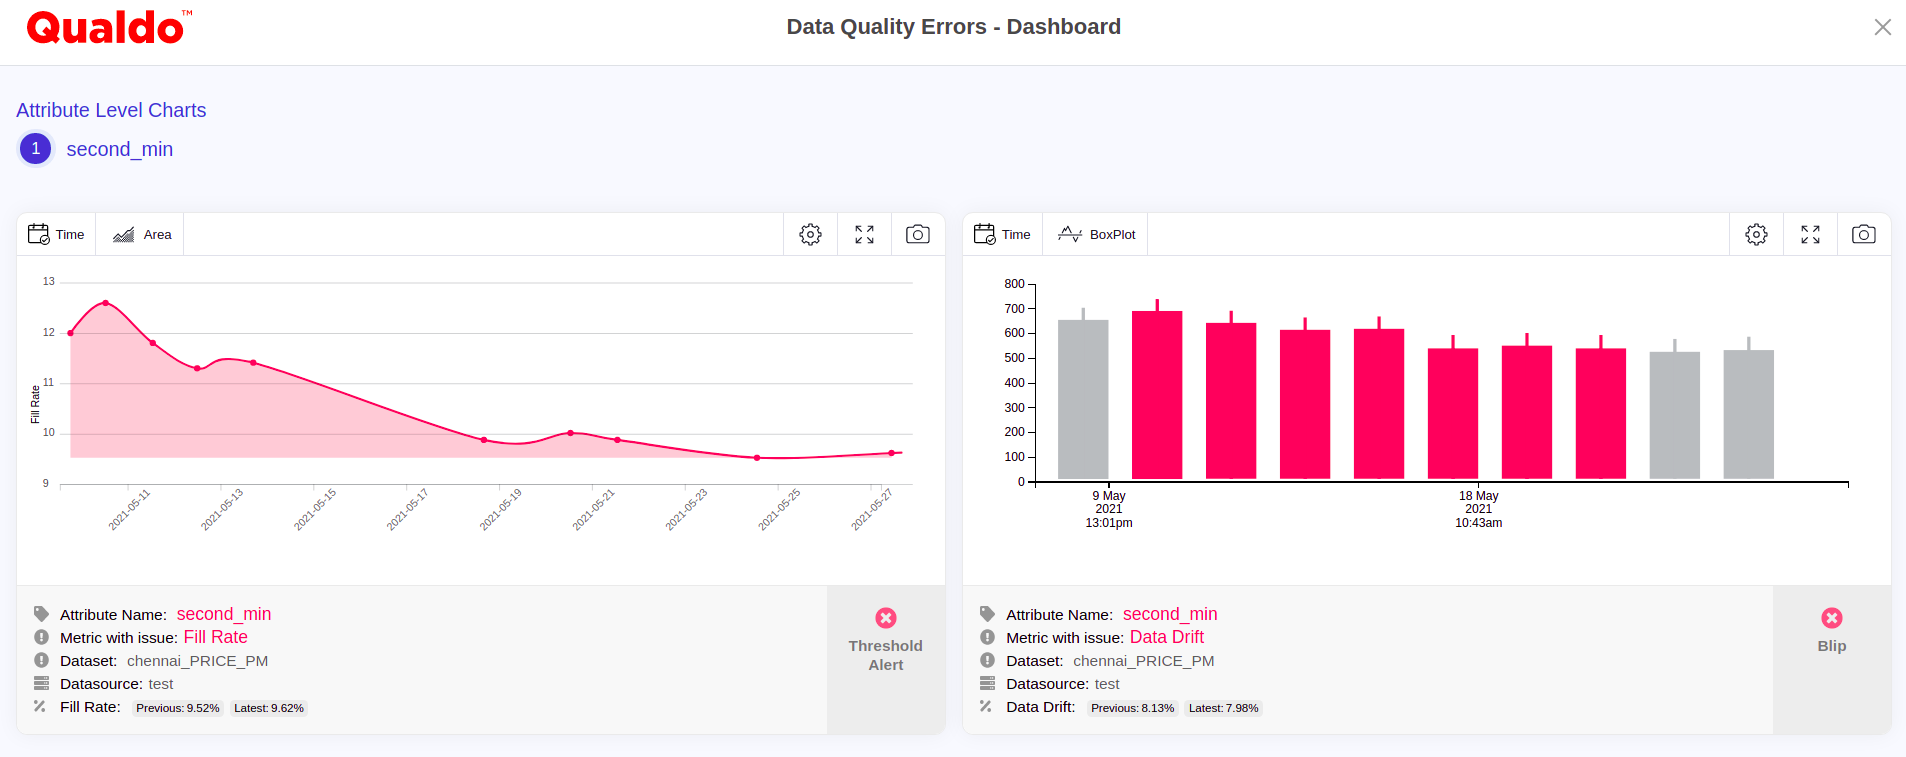Expand Data Drift chart to fullscreen

coord(1810,234)
